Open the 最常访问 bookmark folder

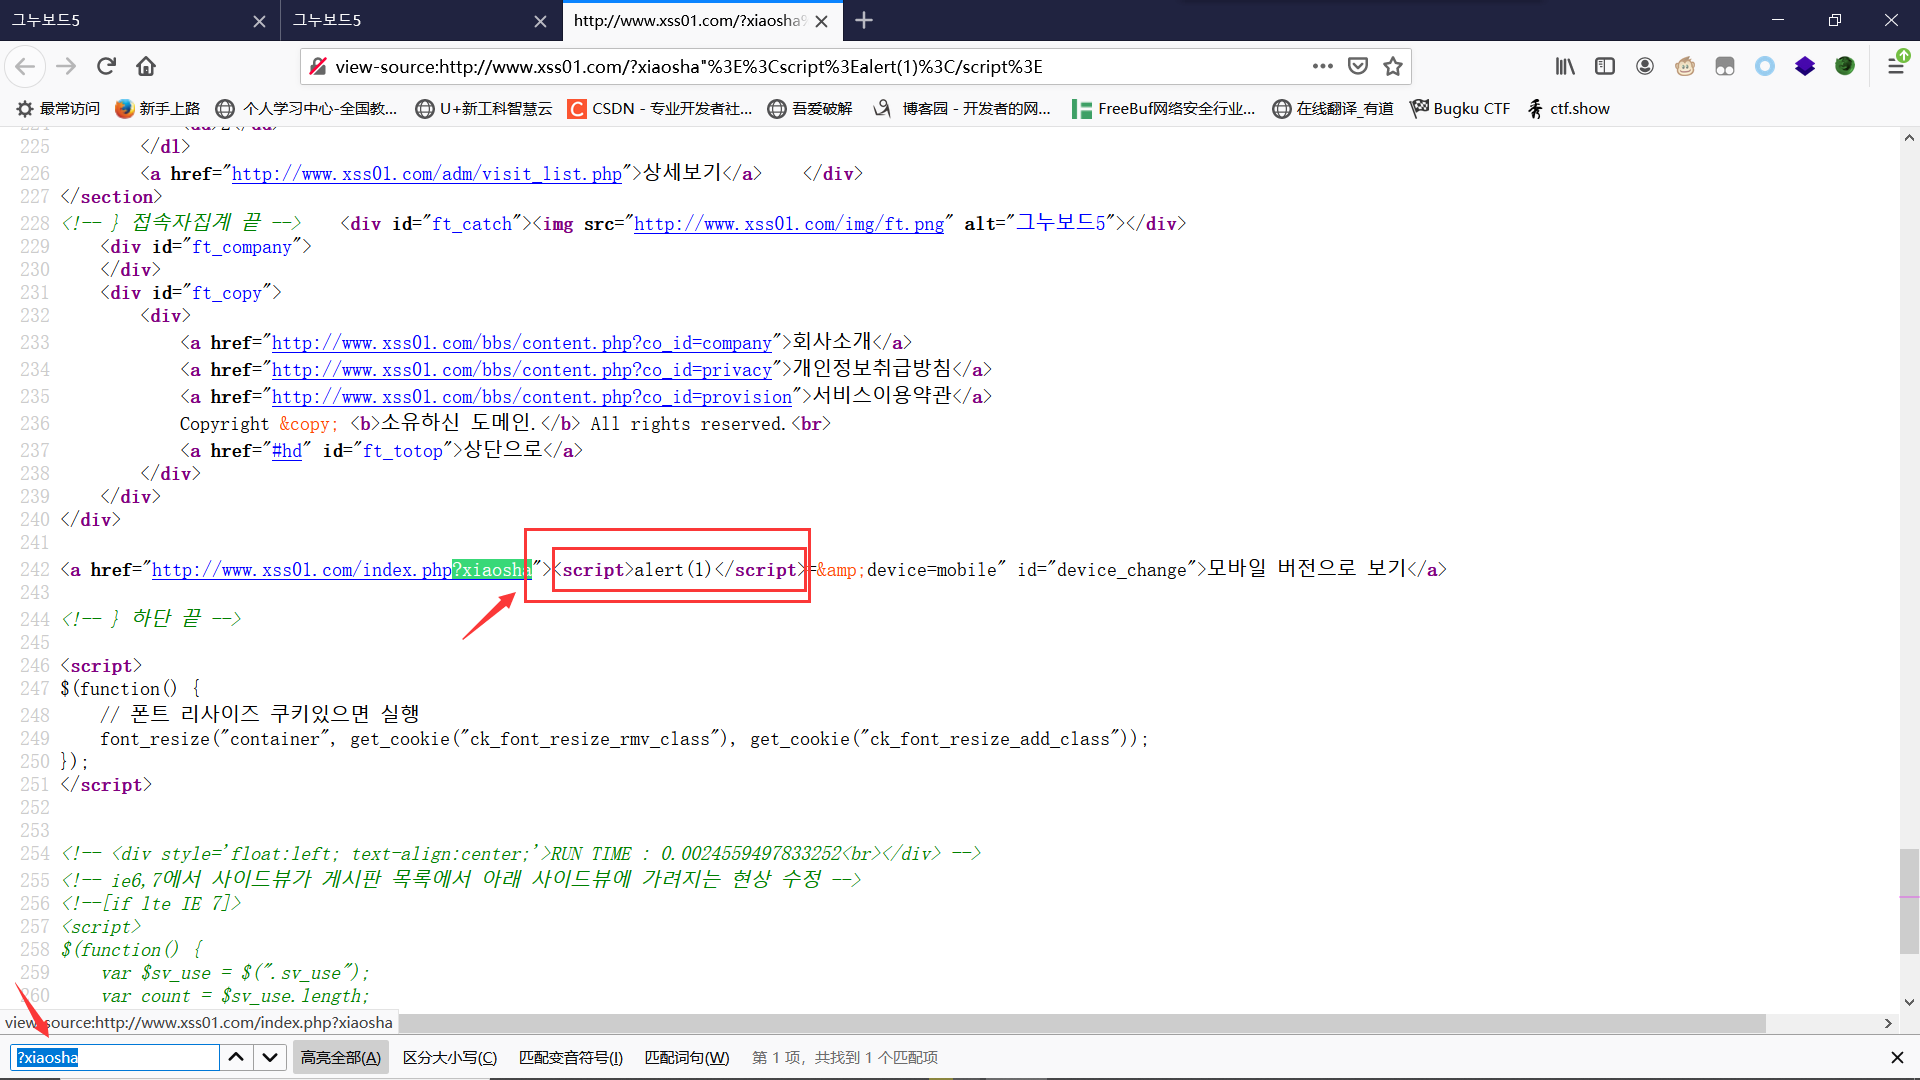tap(58, 108)
